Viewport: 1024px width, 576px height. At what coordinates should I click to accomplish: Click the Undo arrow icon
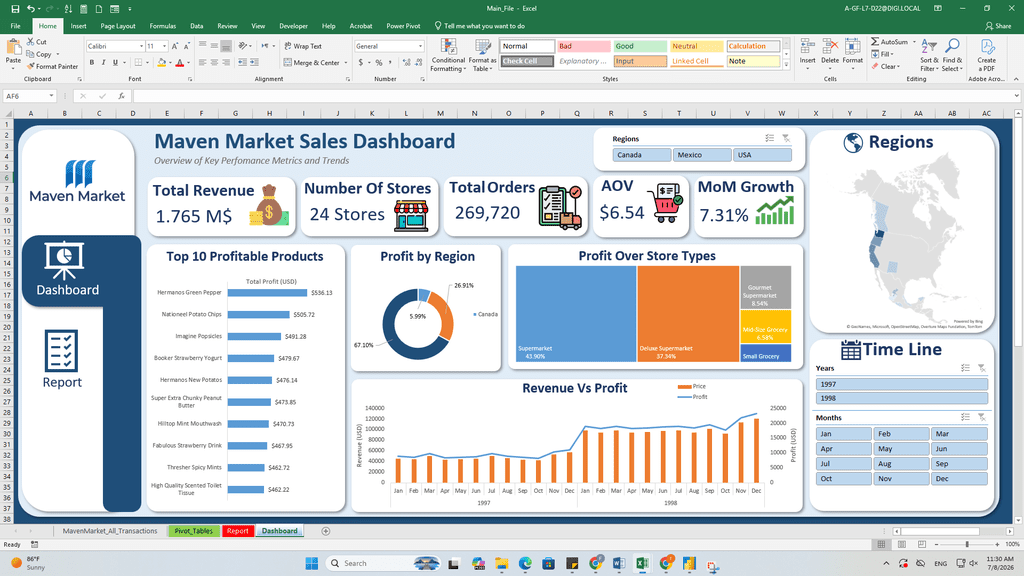click(x=31, y=9)
